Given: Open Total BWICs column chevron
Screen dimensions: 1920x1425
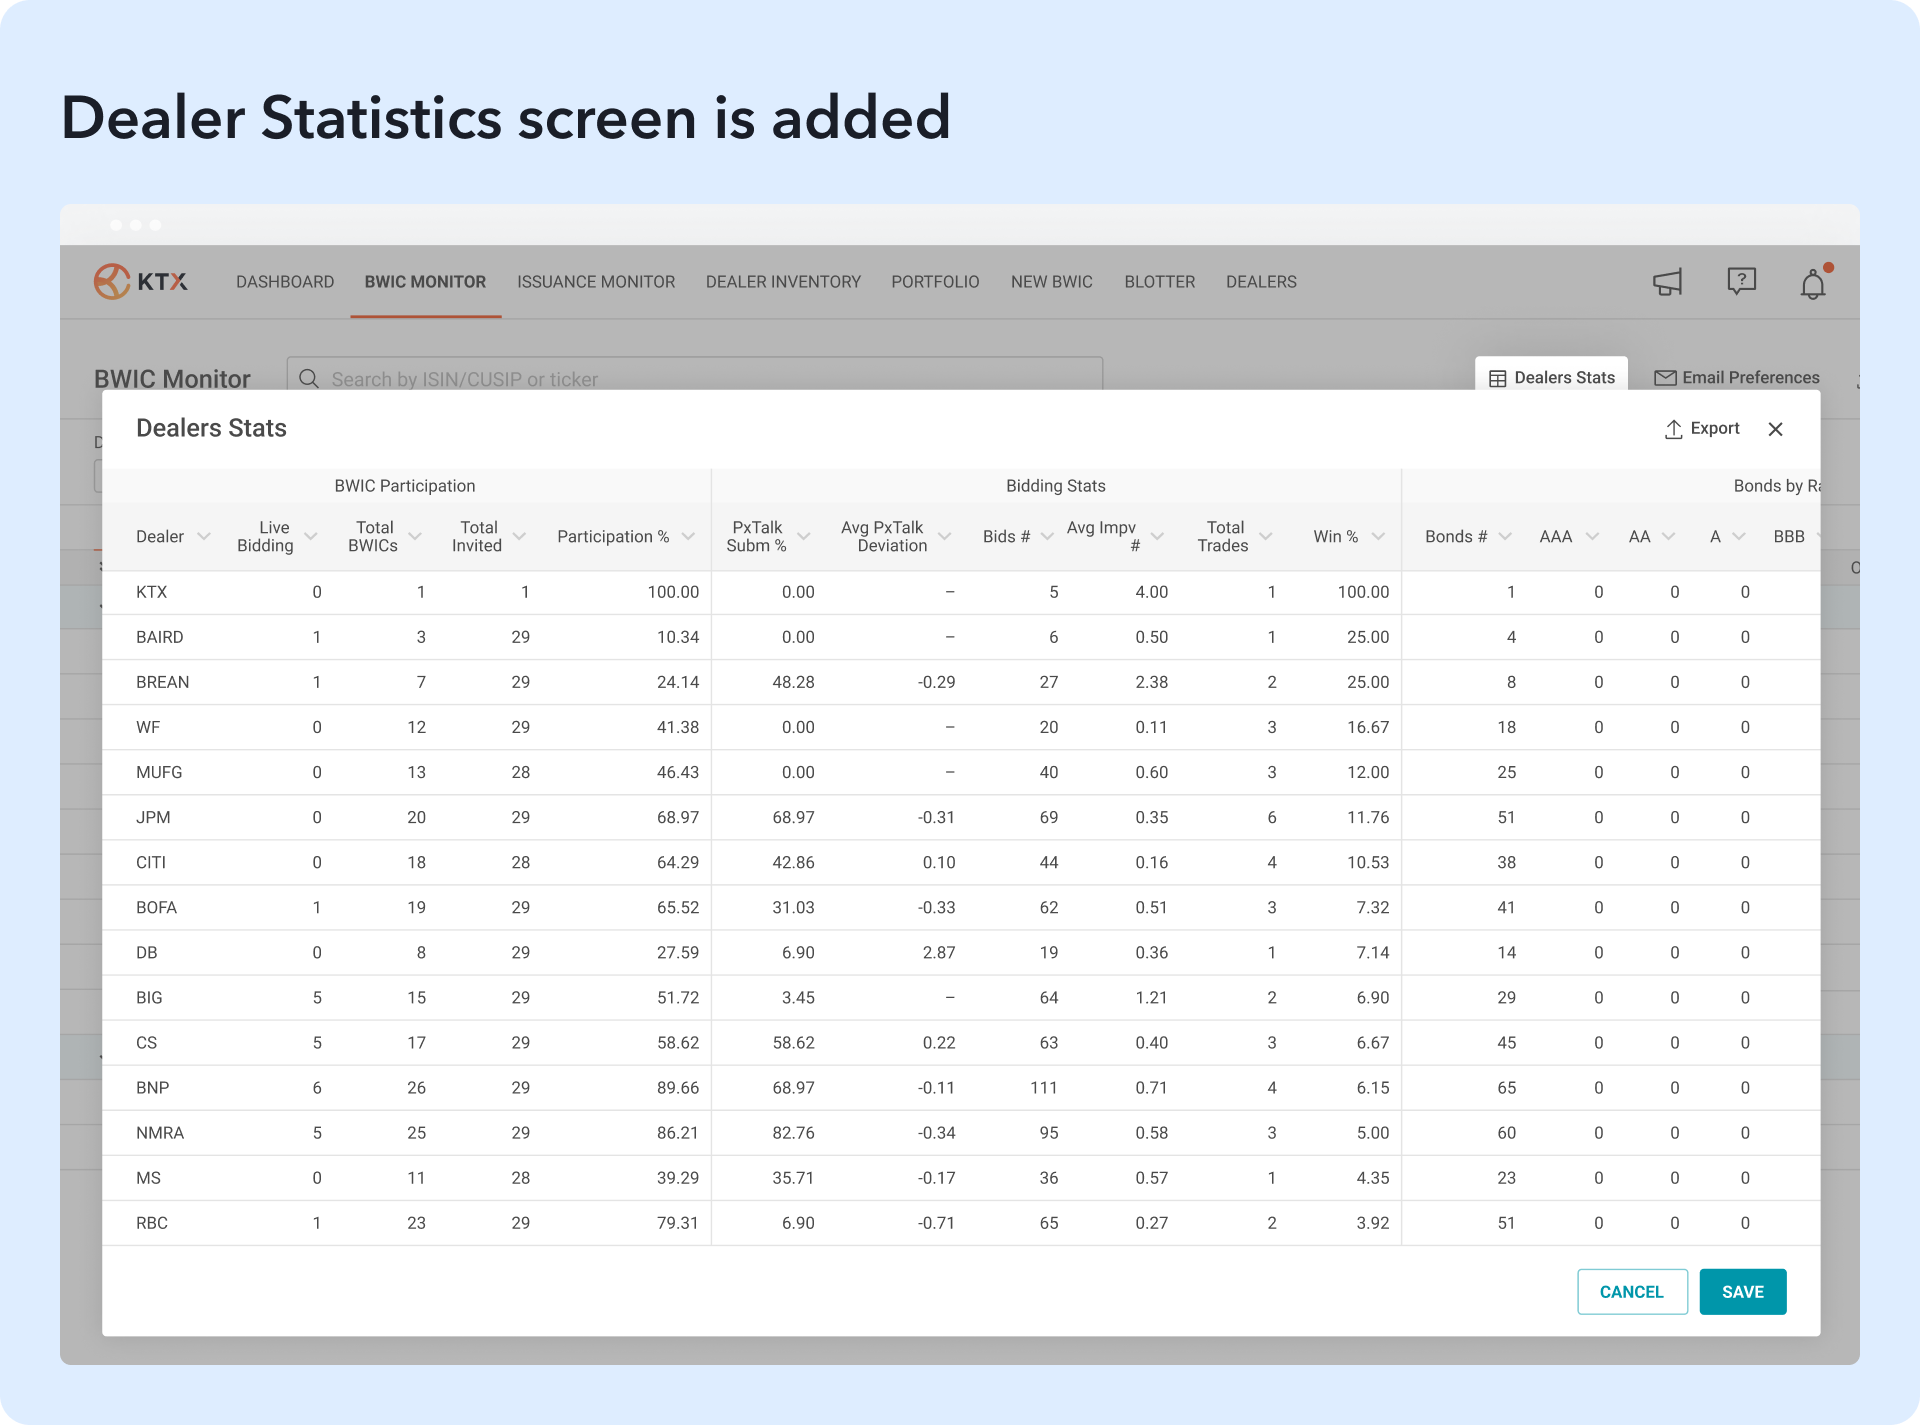Looking at the screenshot, I should pos(415,537).
